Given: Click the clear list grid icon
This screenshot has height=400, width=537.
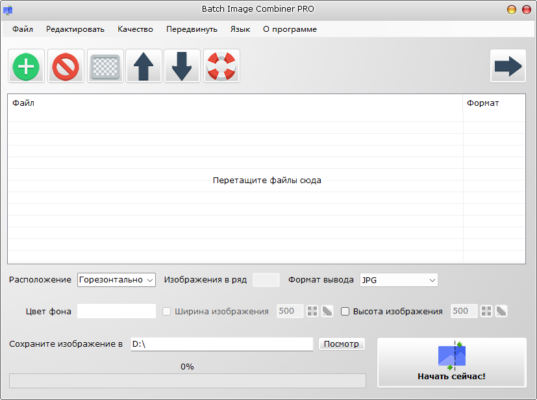Looking at the screenshot, I should pyautogui.click(x=105, y=66).
